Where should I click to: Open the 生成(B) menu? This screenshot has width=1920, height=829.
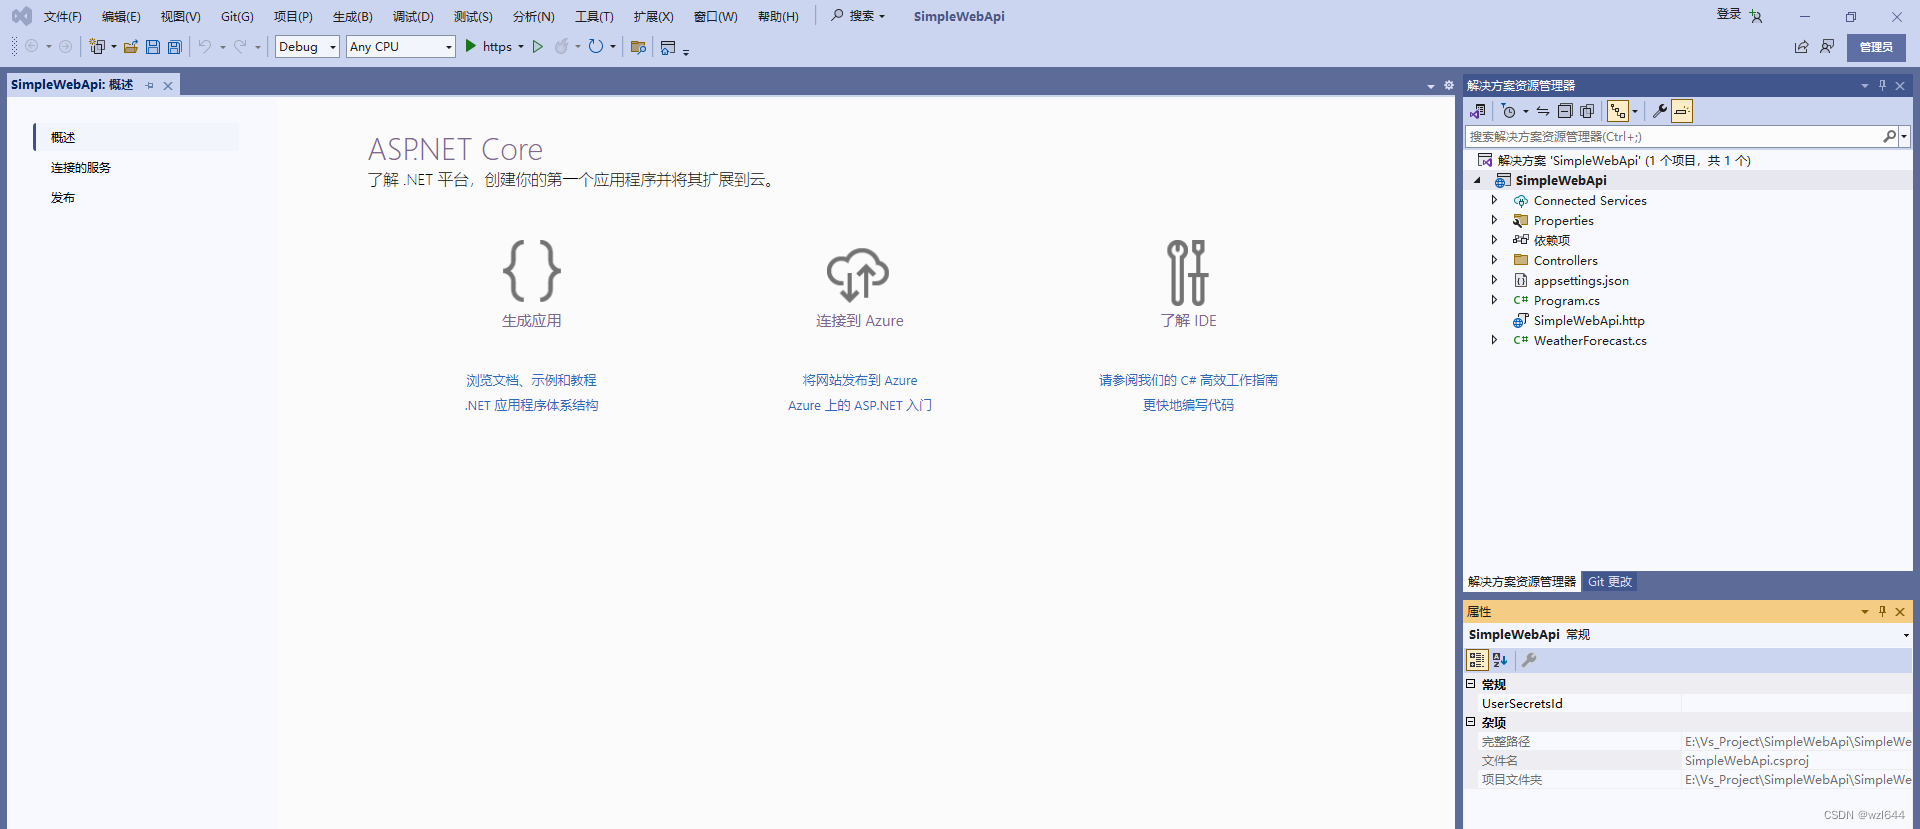click(x=353, y=17)
